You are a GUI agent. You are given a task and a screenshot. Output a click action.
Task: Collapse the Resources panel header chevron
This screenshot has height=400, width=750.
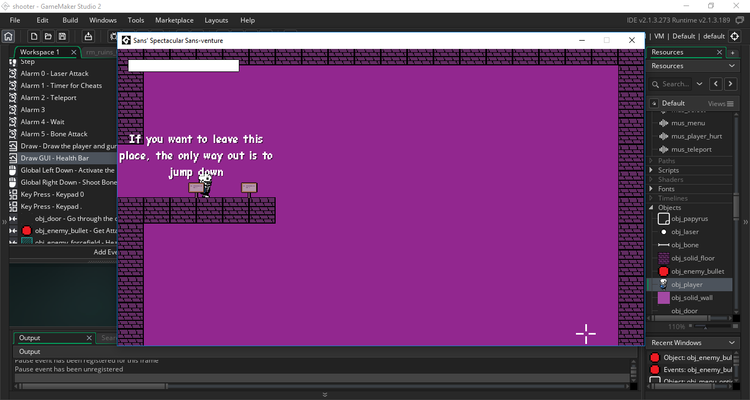731,66
